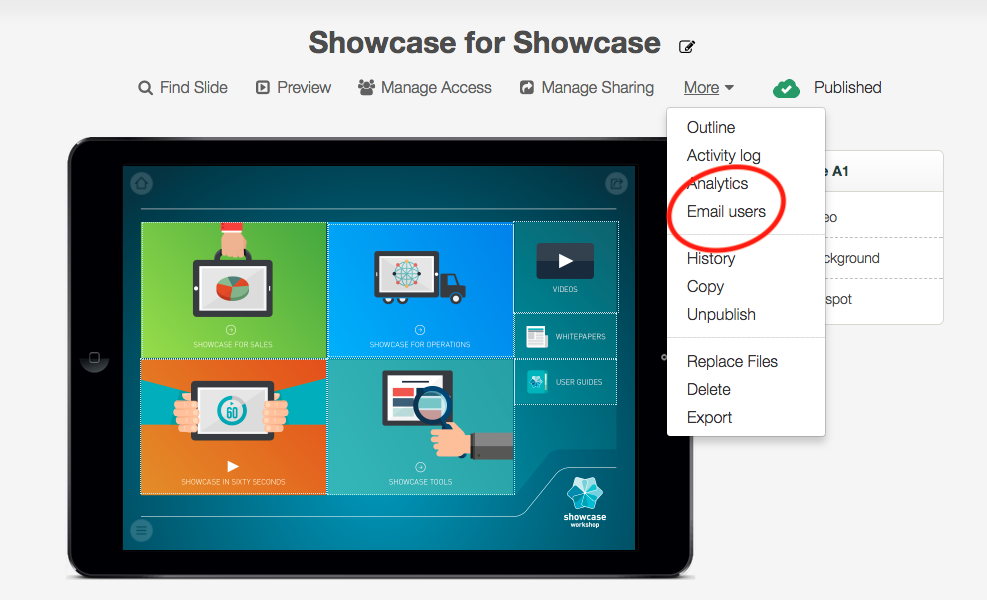Click the Showcase for Showcase title
The width and height of the screenshot is (987, 600).
(x=484, y=43)
